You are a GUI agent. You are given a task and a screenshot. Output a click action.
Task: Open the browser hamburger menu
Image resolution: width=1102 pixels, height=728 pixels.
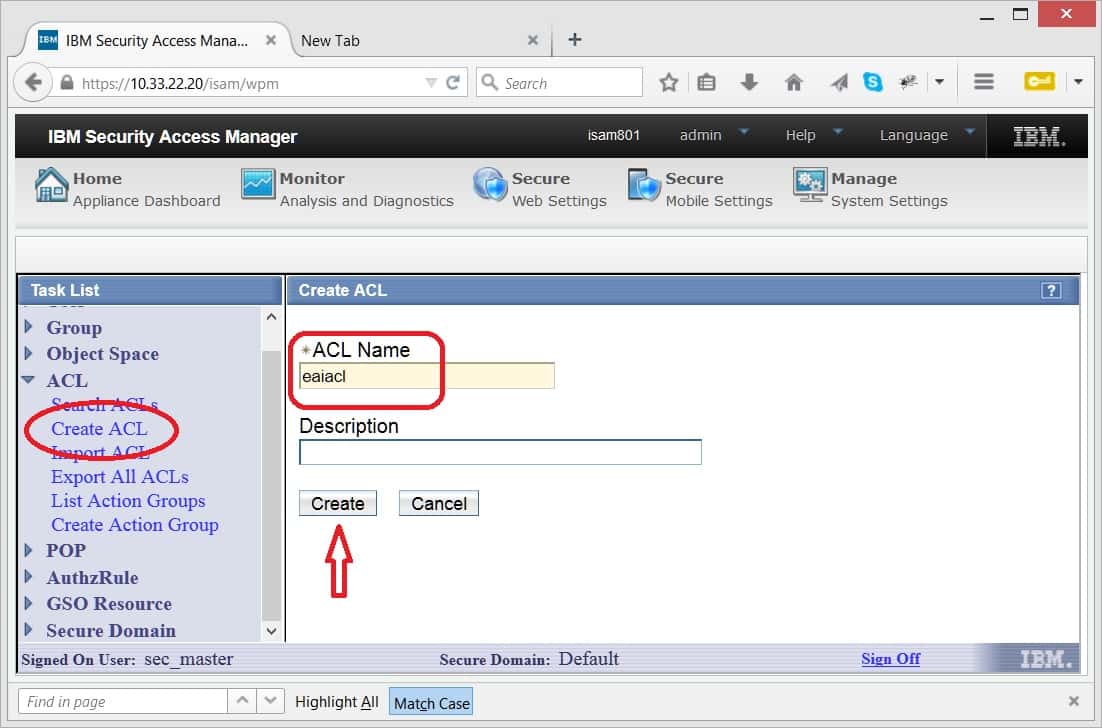(x=983, y=83)
